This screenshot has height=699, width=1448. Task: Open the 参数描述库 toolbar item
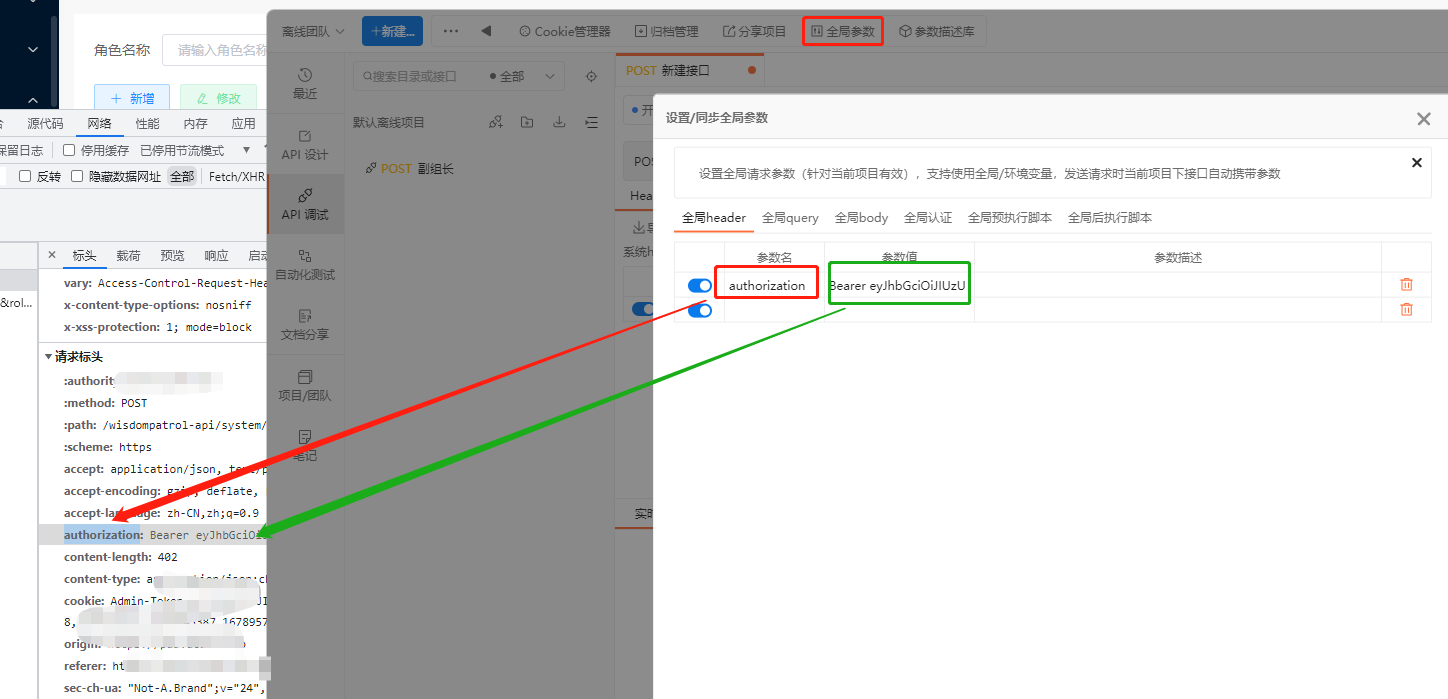(937, 31)
